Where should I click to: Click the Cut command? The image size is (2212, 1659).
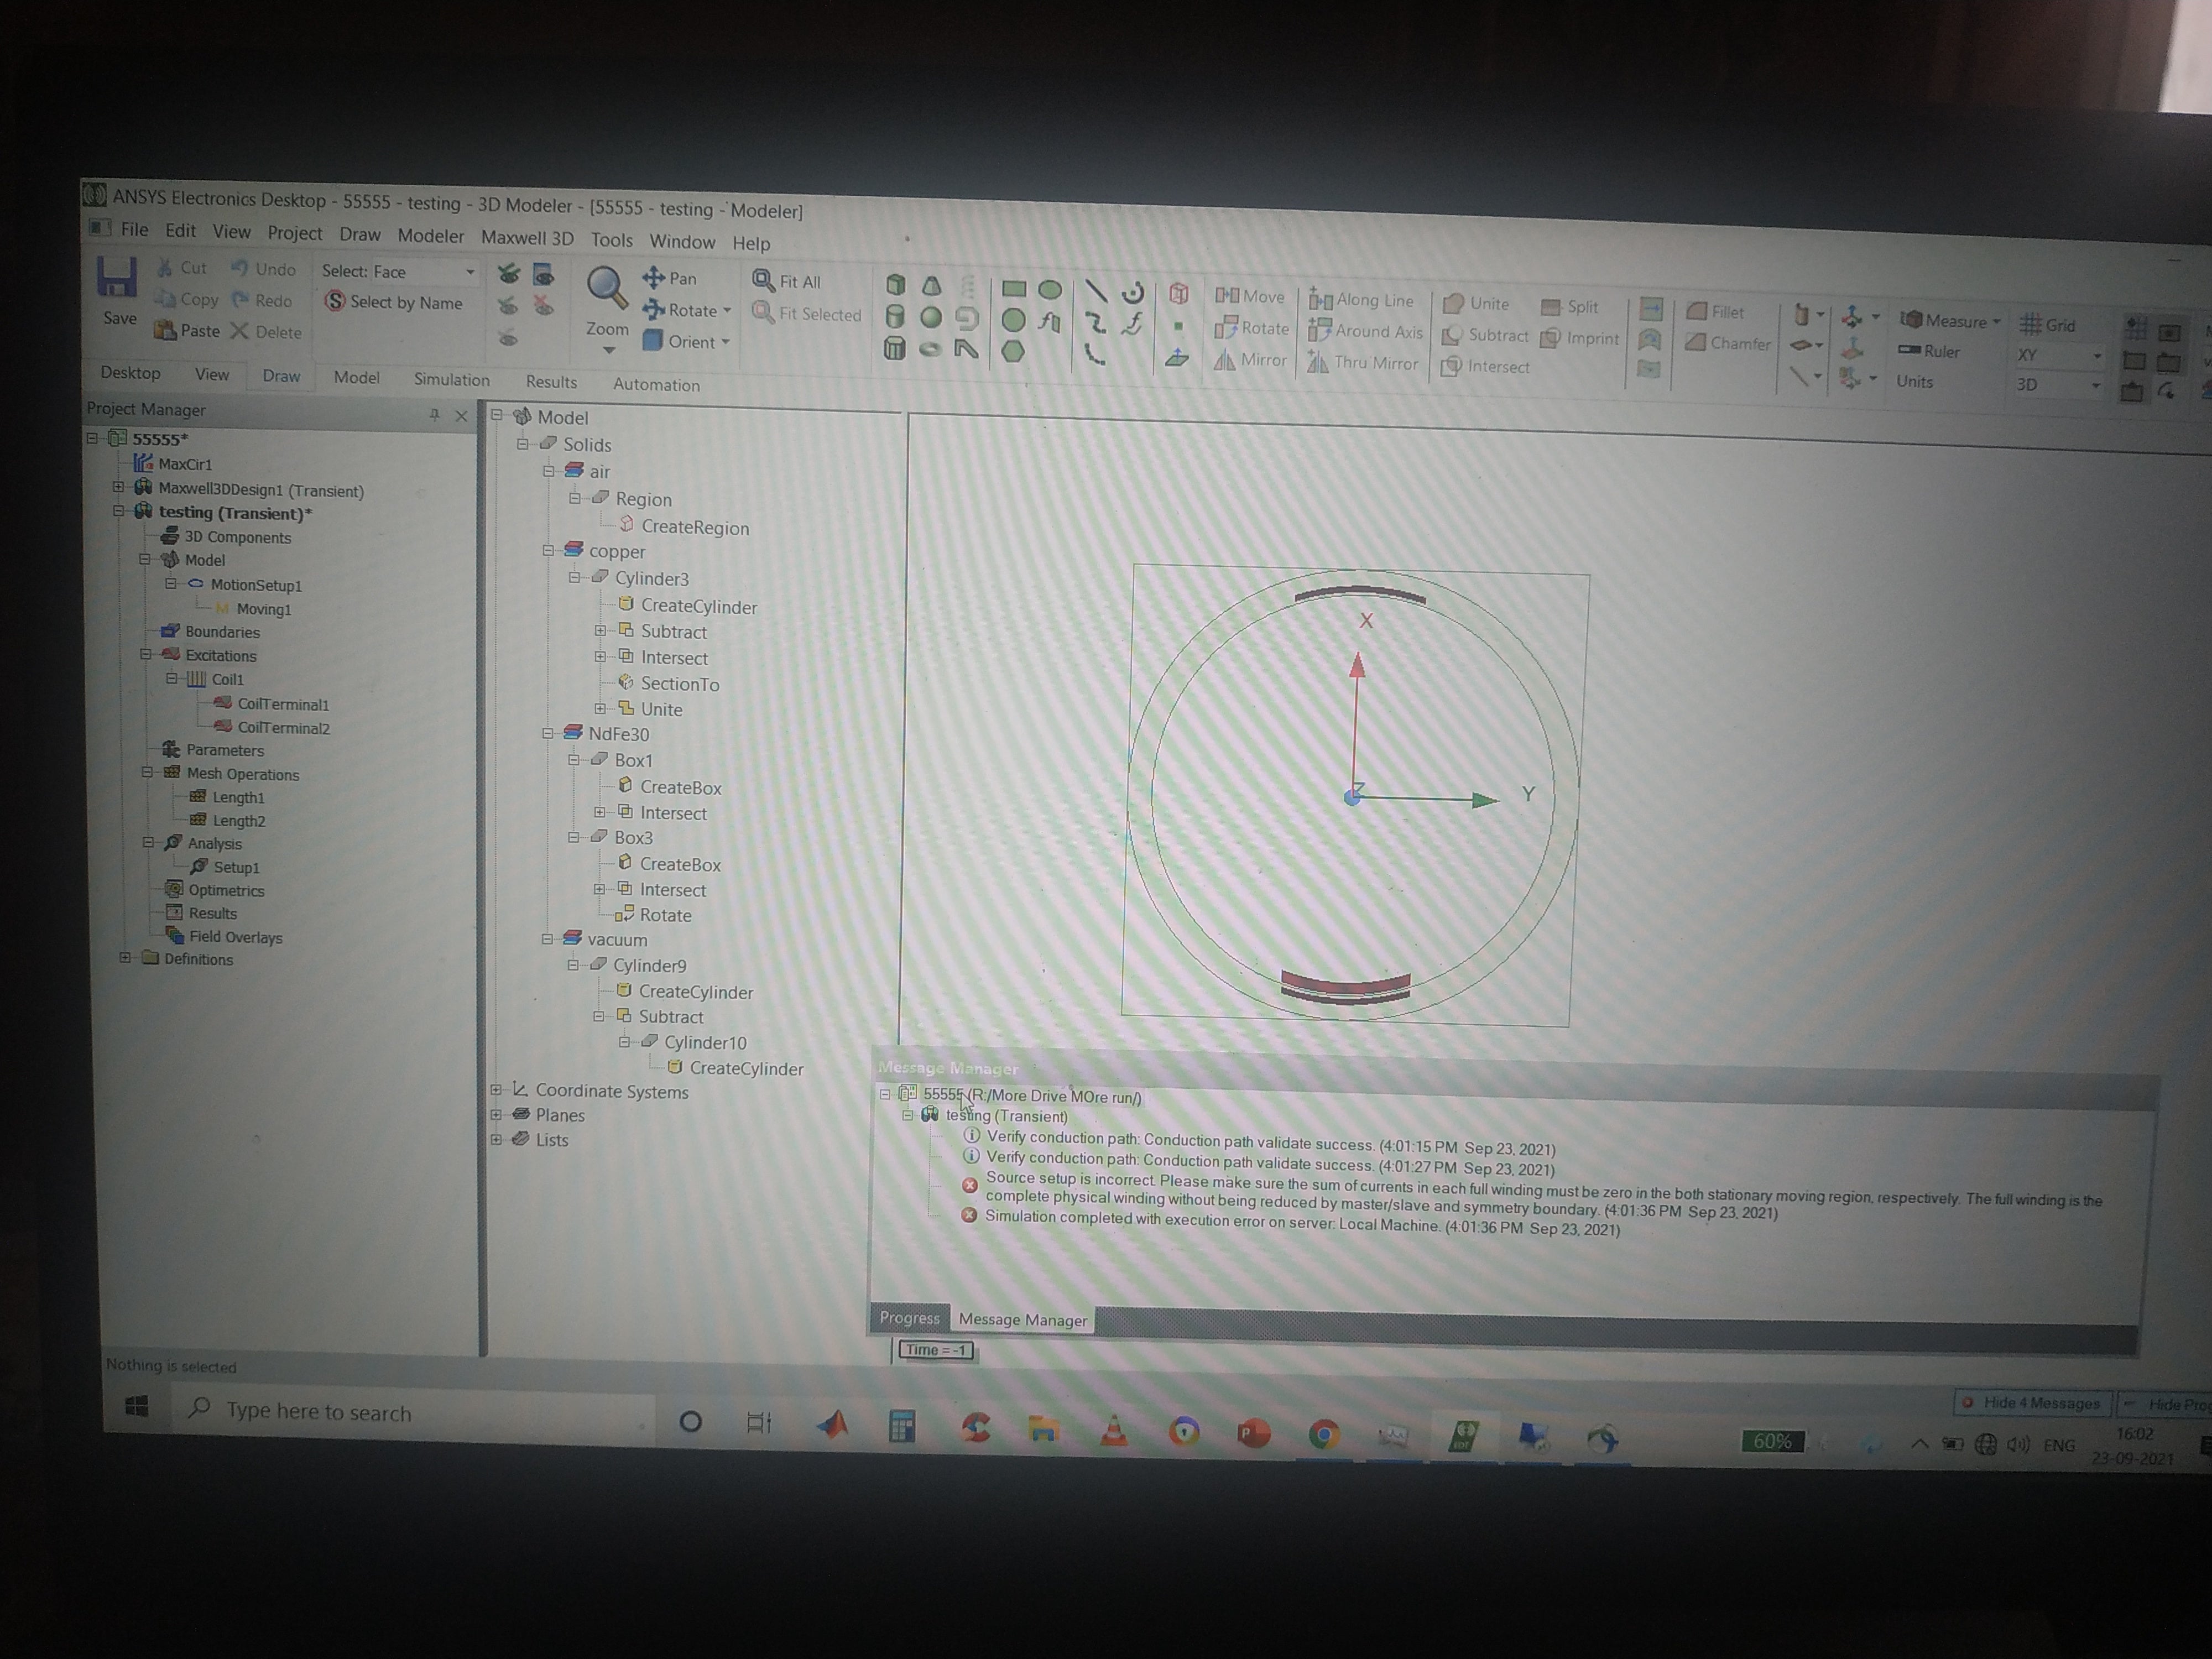182,268
